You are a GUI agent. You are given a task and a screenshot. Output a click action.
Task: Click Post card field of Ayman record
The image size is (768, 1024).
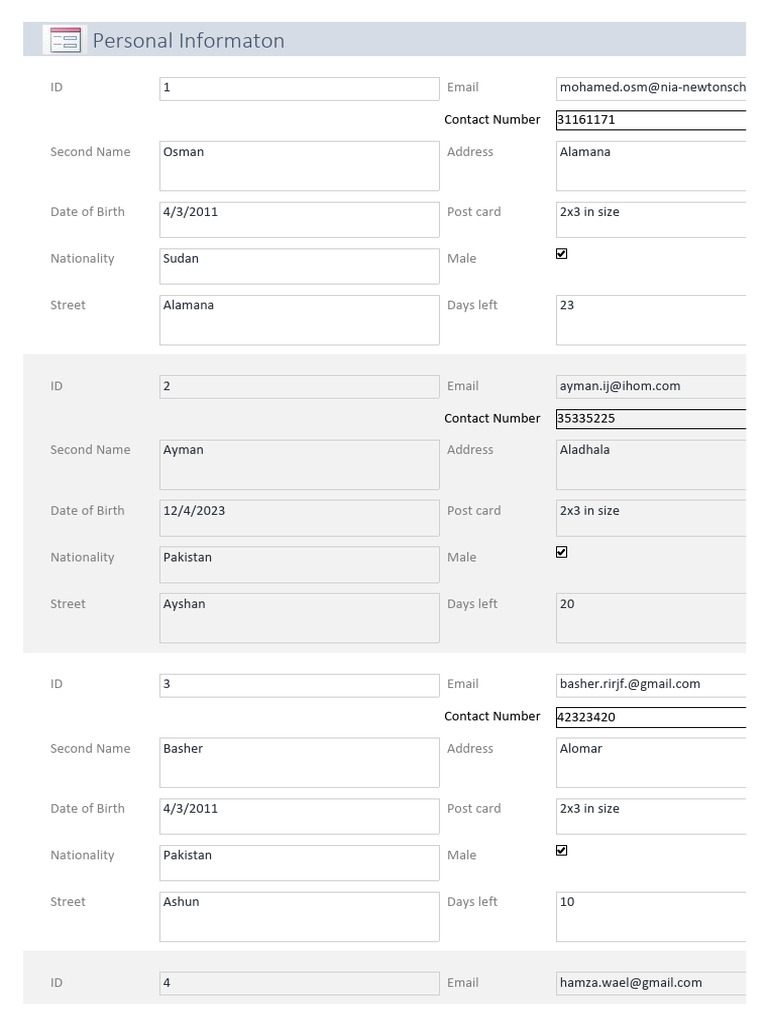[651, 518]
